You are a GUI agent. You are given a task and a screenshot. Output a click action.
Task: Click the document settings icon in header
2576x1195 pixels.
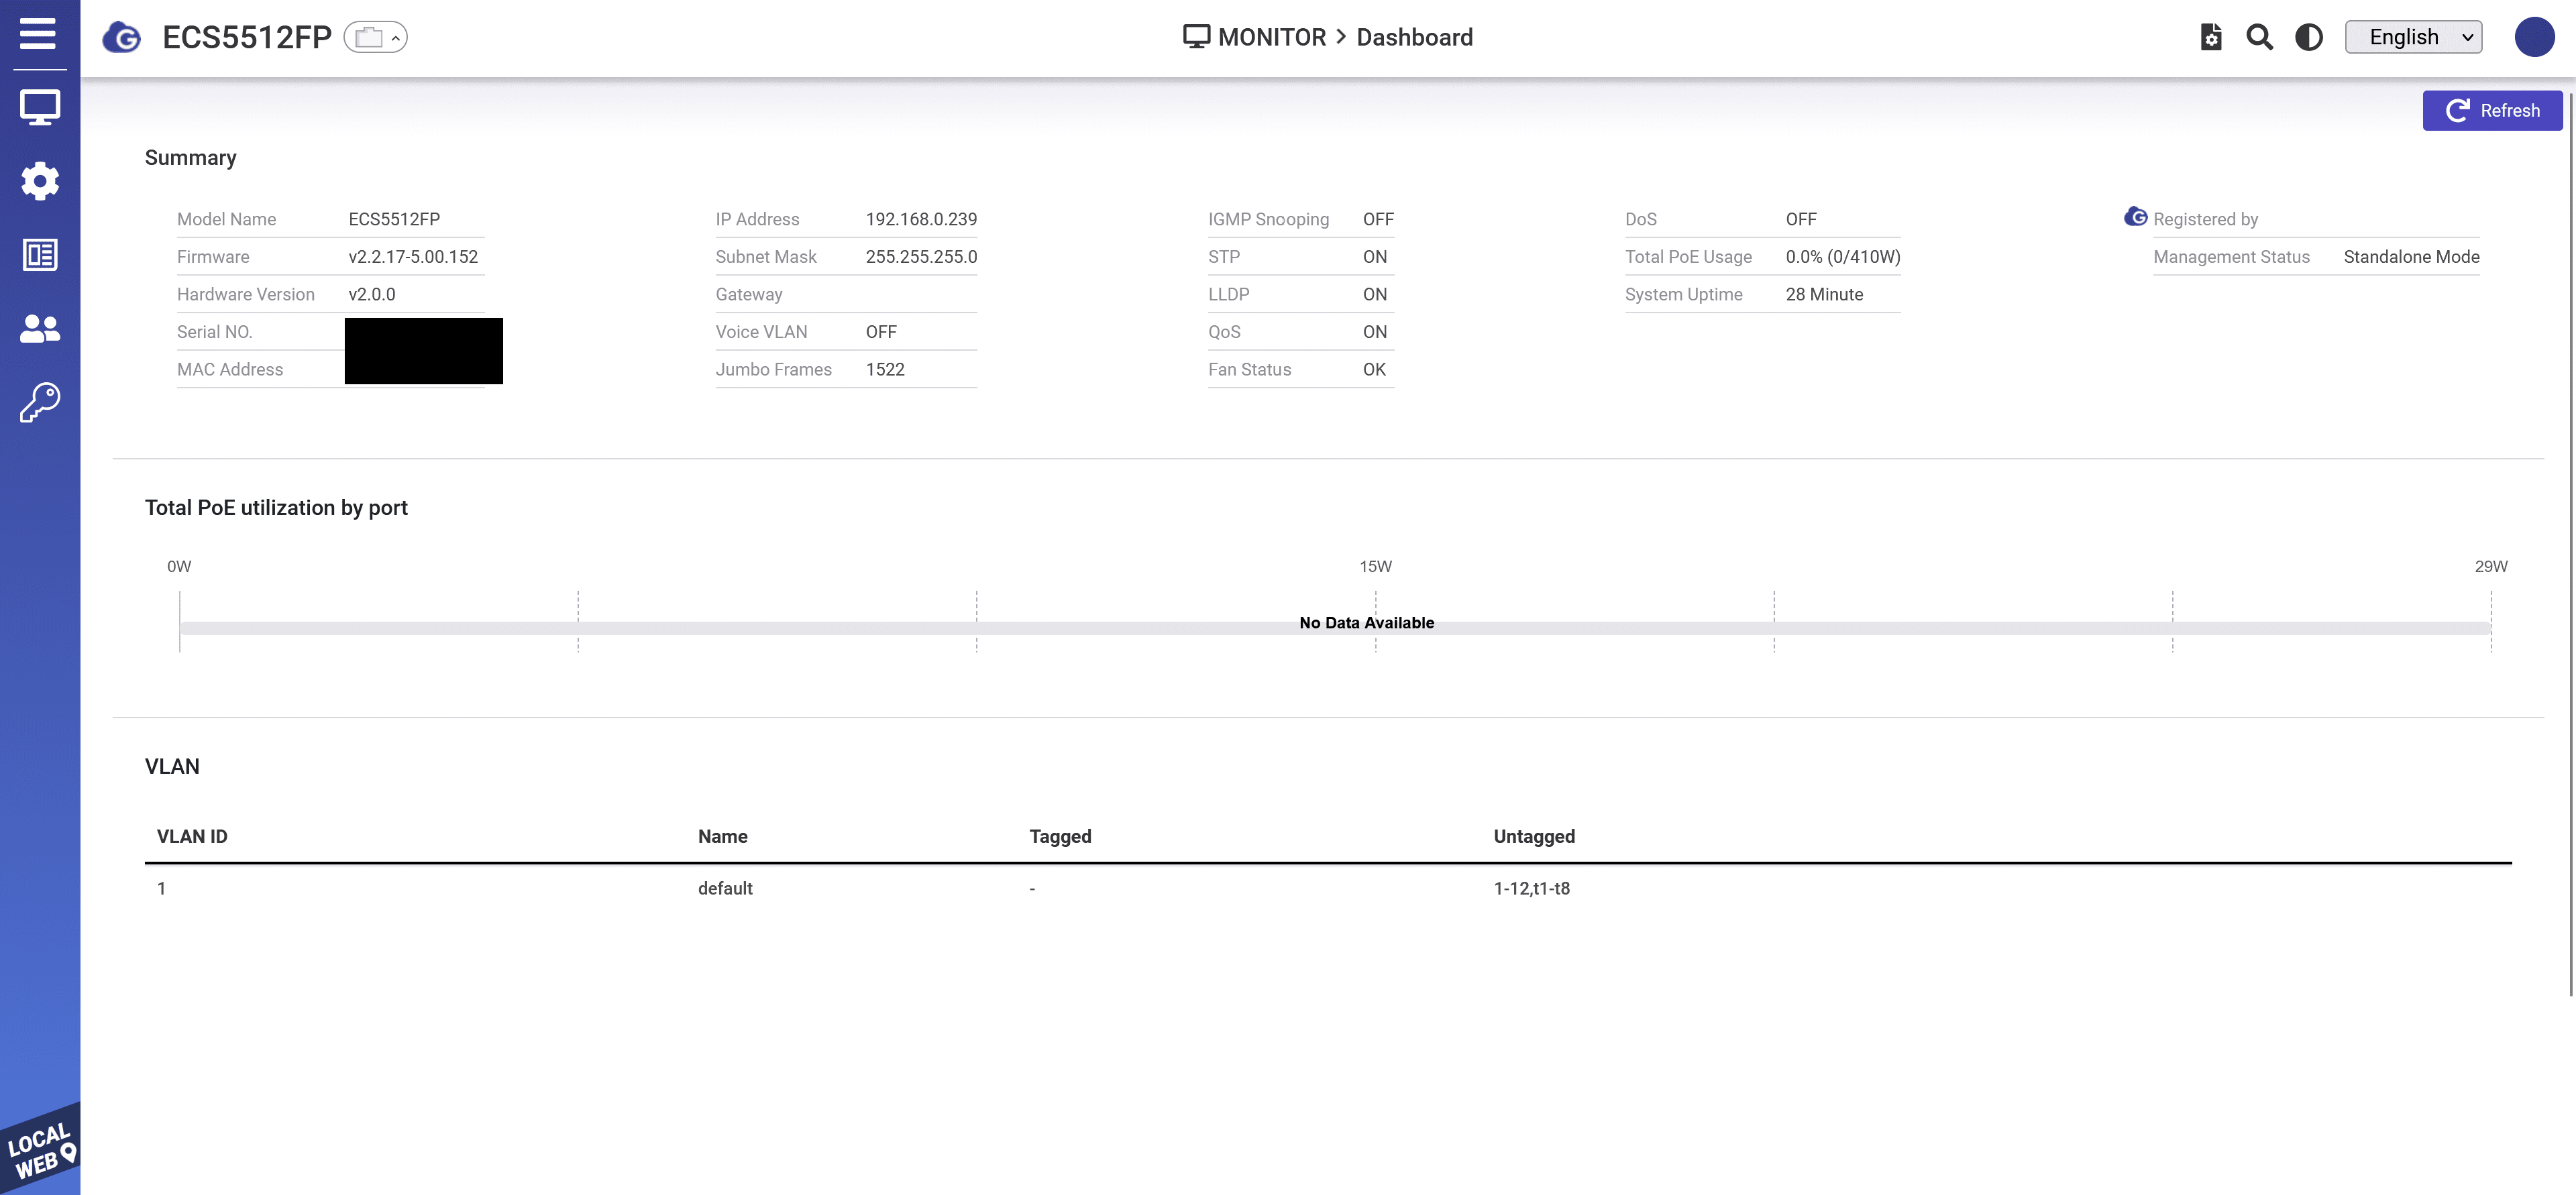pyautogui.click(x=2211, y=38)
